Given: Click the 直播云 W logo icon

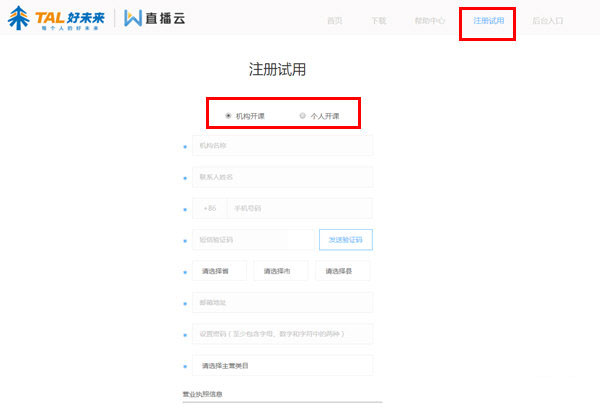Looking at the screenshot, I should (137, 20).
